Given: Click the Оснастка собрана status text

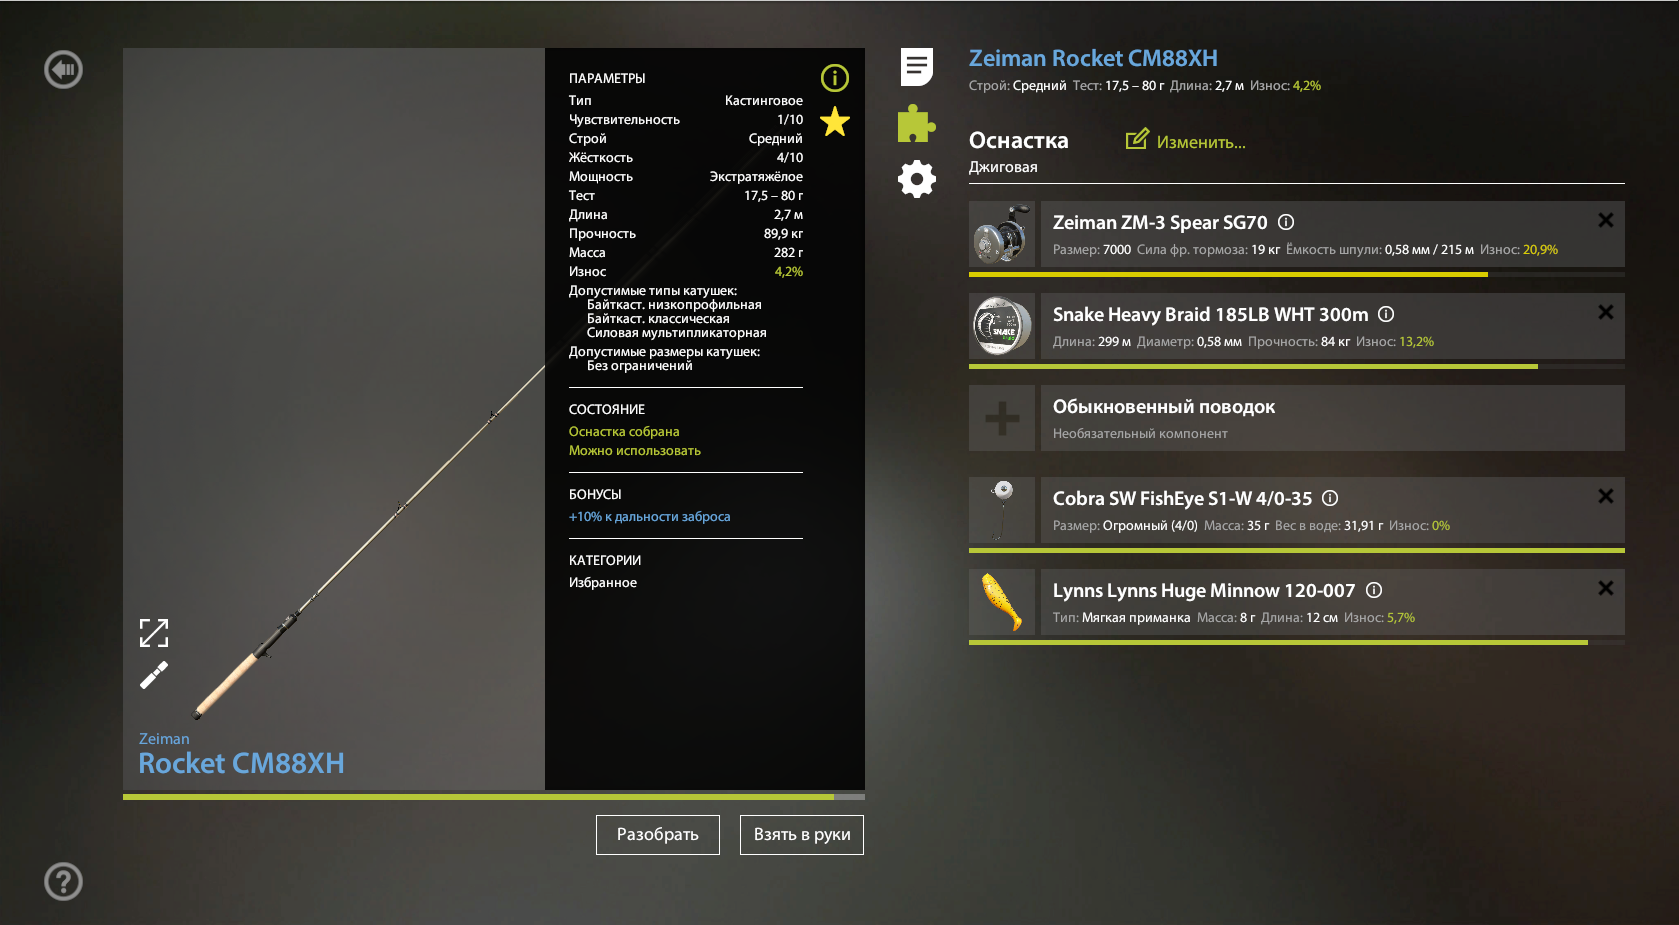Looking at the screenshot, I should point(624,432).
